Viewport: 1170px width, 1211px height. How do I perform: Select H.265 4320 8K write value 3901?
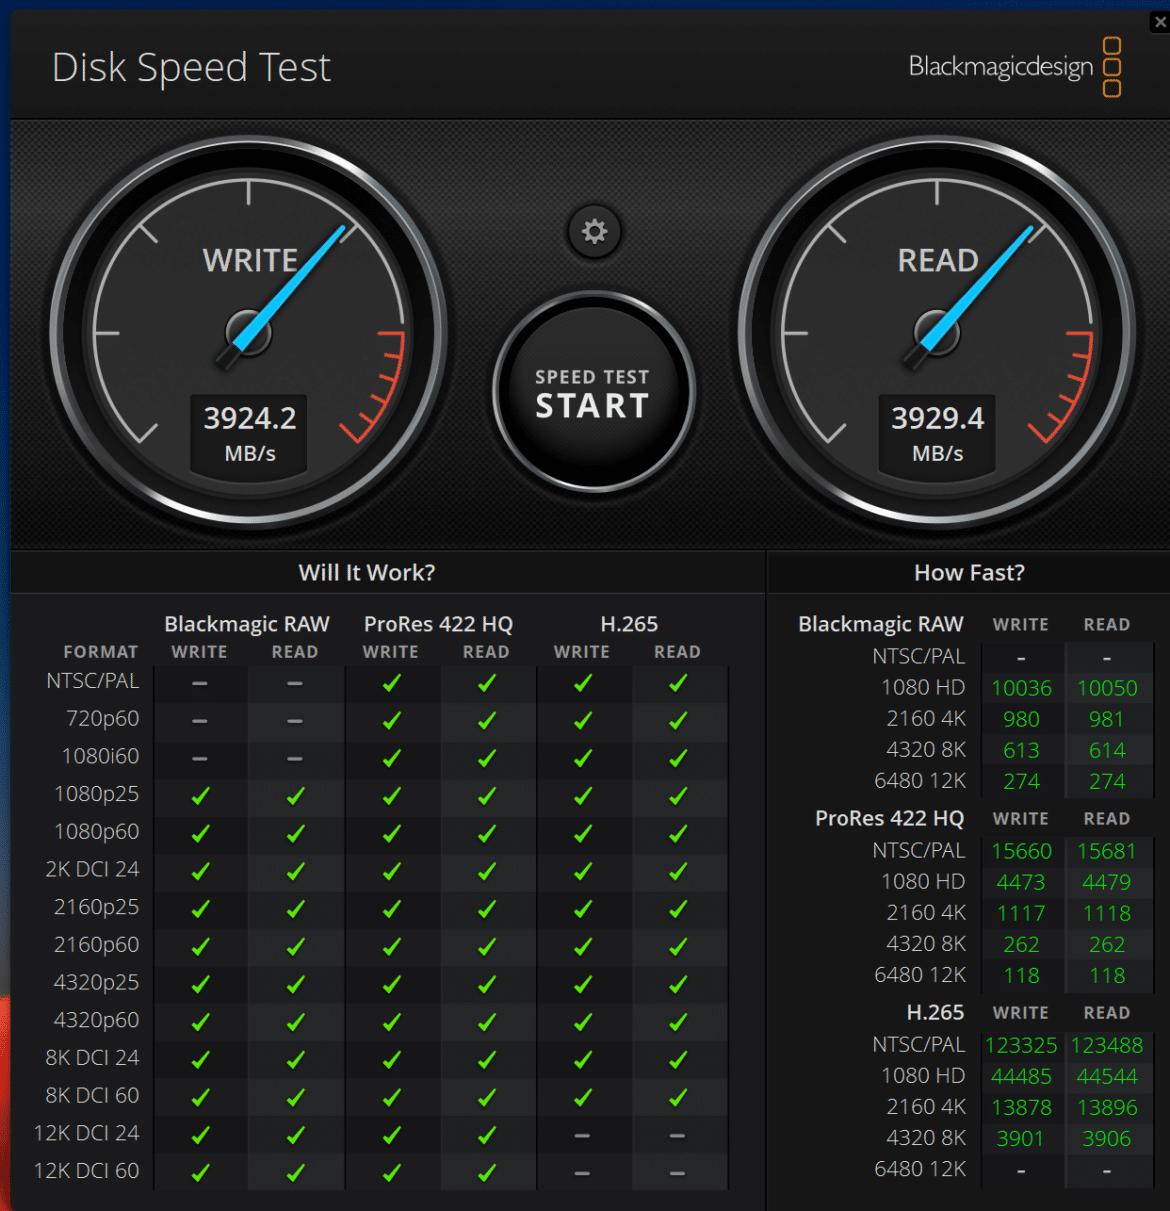1021,1138
